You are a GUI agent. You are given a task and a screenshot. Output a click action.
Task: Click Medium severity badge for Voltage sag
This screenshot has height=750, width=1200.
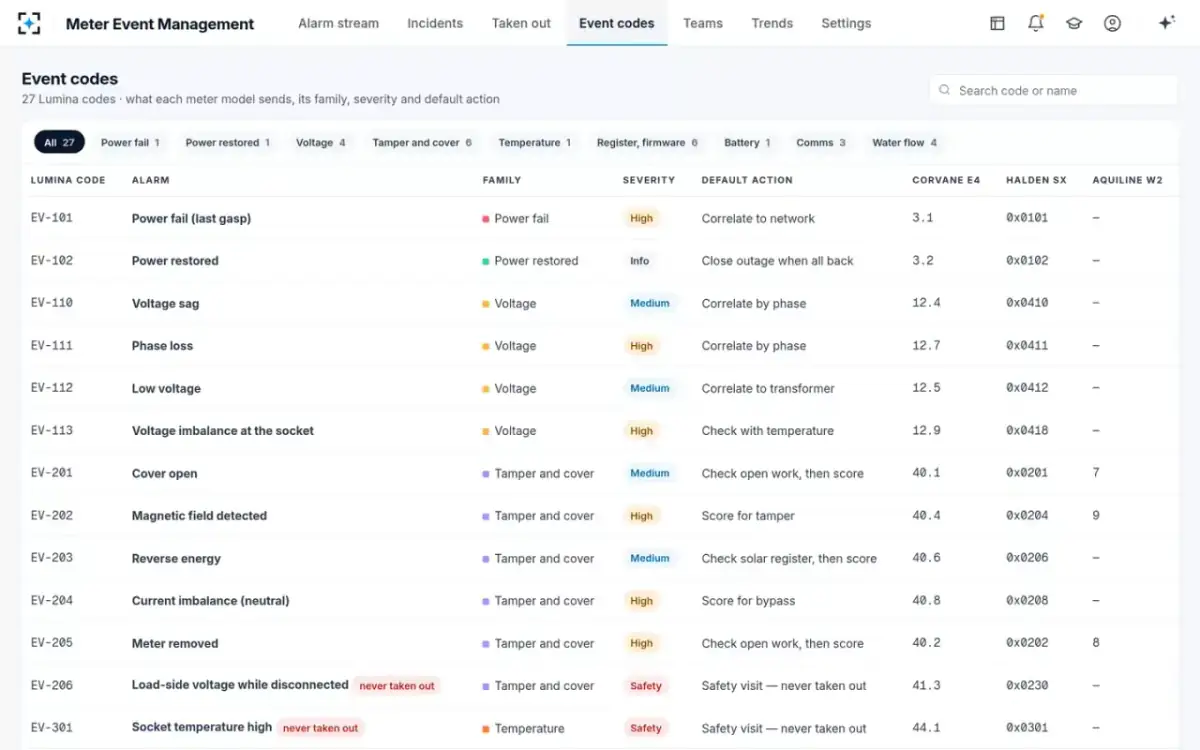tap(649, 303)
